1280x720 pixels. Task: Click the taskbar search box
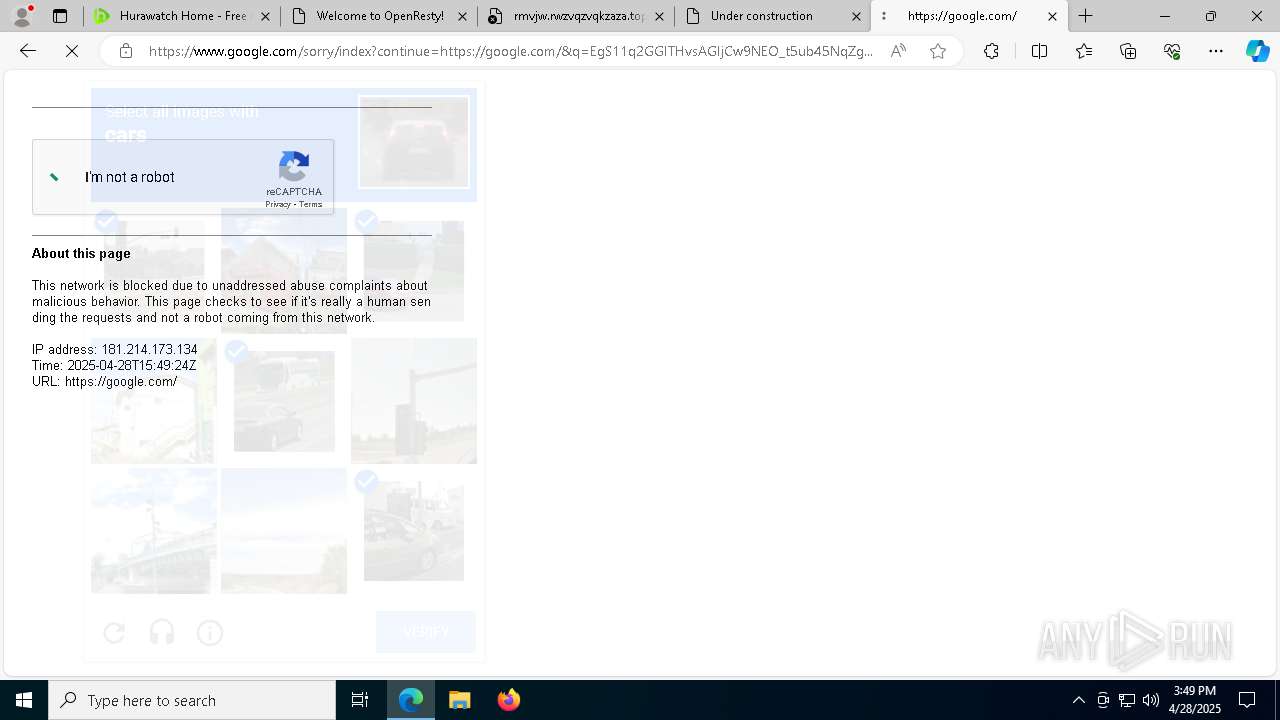[x=192, y=700]
